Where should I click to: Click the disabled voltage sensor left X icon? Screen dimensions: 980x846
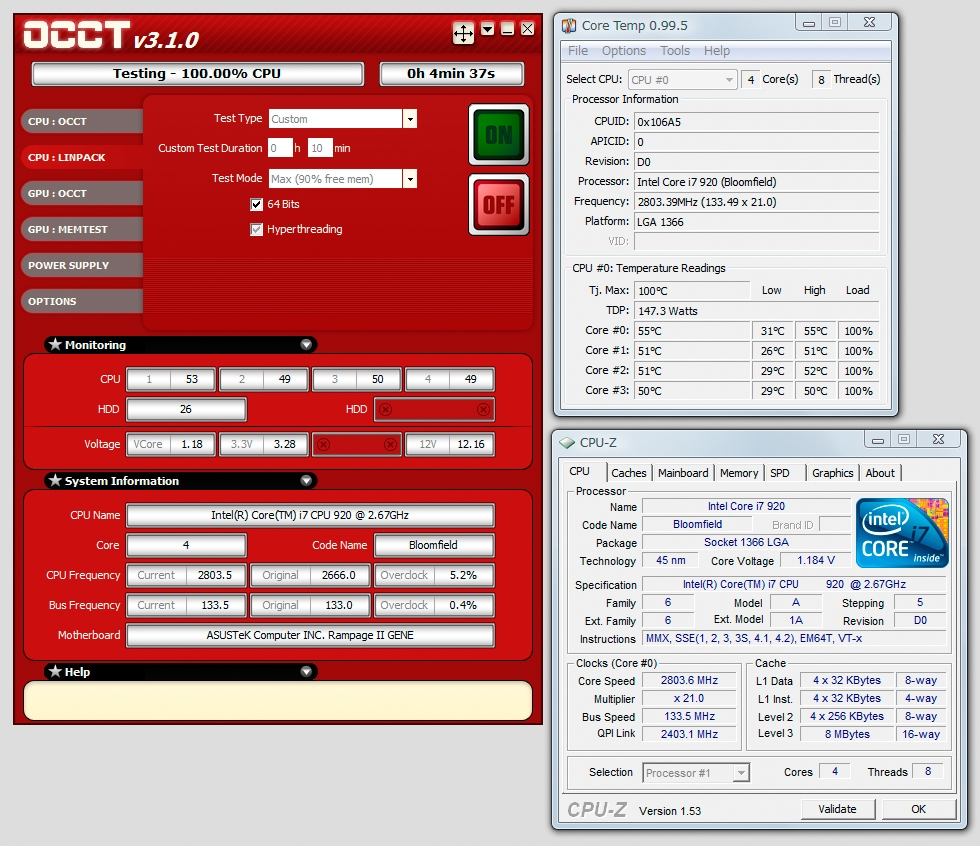pos(323,444)
